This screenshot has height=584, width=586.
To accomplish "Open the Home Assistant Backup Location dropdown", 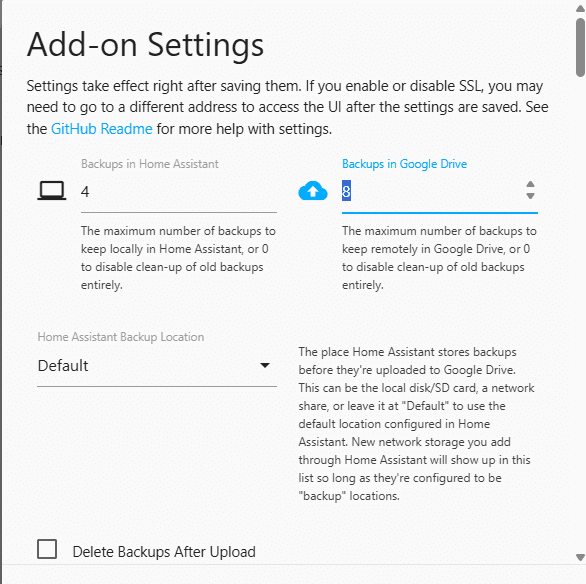I will (x=157, y=366).
